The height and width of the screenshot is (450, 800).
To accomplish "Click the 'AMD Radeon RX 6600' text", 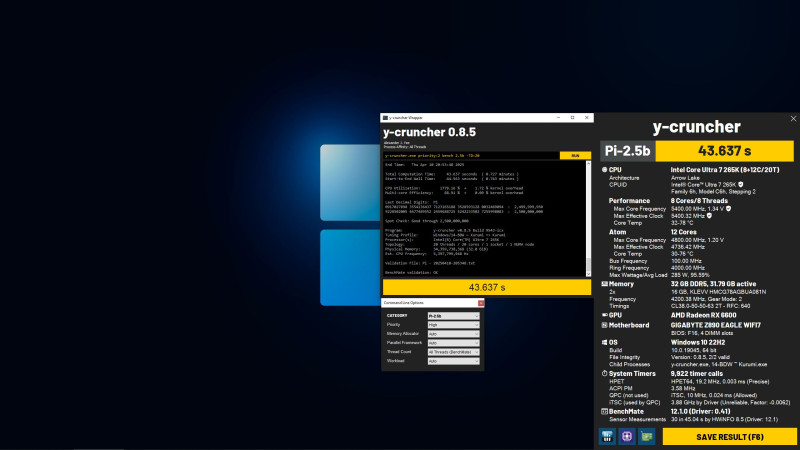I will click(x=703, y=315).
